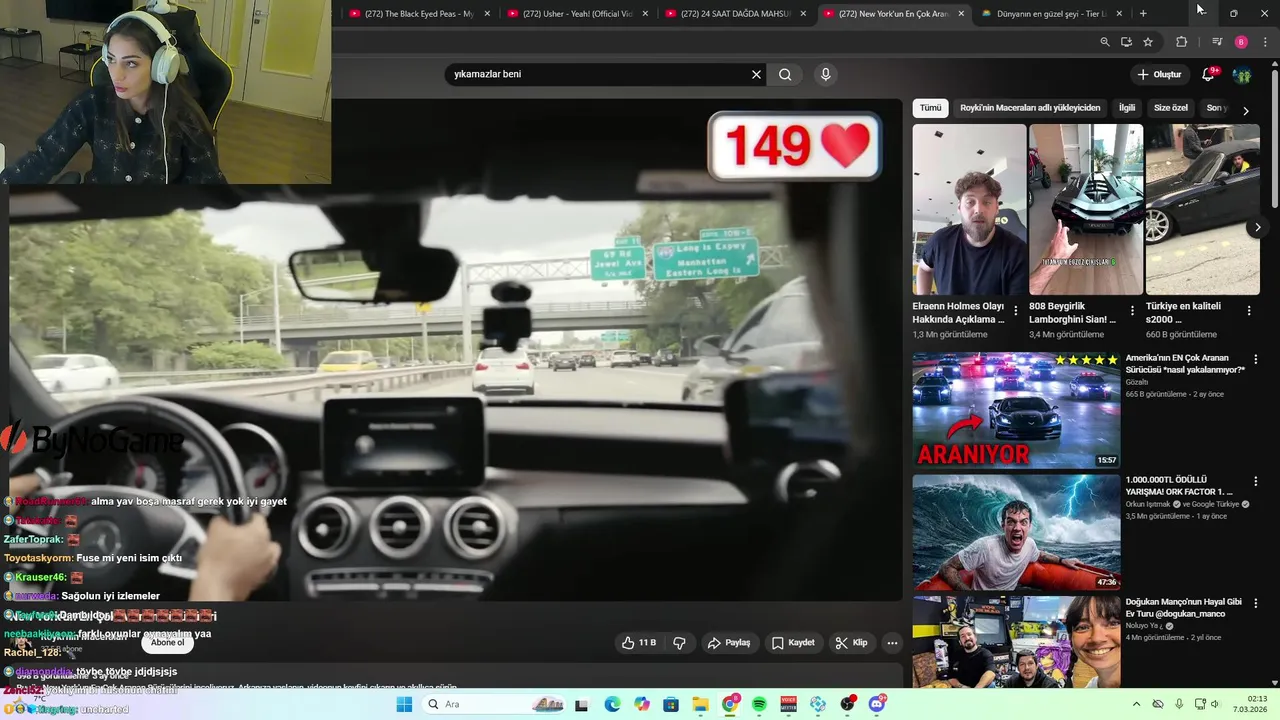Screen dimensions: 1280x720
Task: Like the video with 11 B thumbs up
Action: pyautogui.click(x=639, y=643)
